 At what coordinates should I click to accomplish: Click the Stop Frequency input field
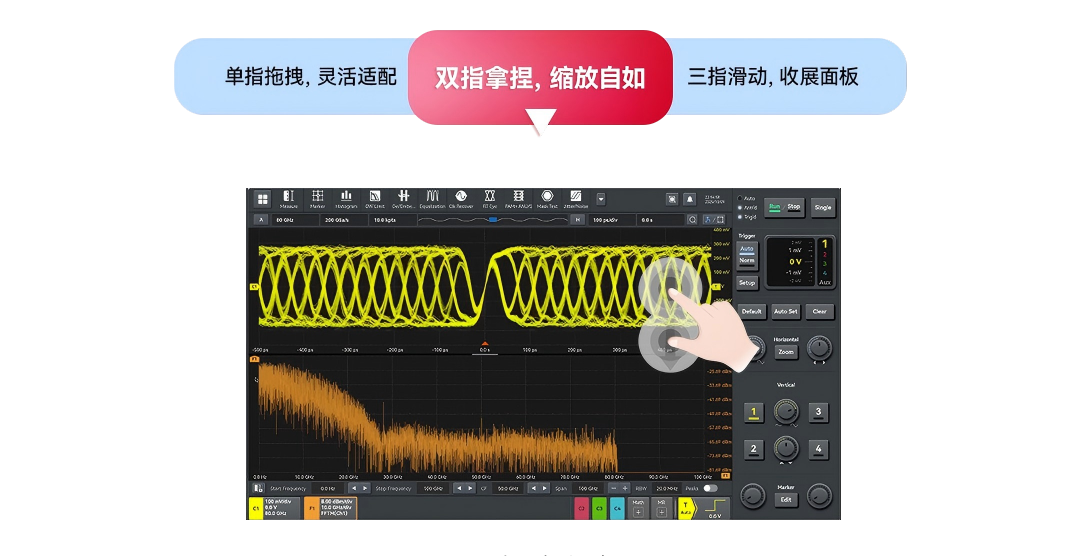click(x=432, y=488)
